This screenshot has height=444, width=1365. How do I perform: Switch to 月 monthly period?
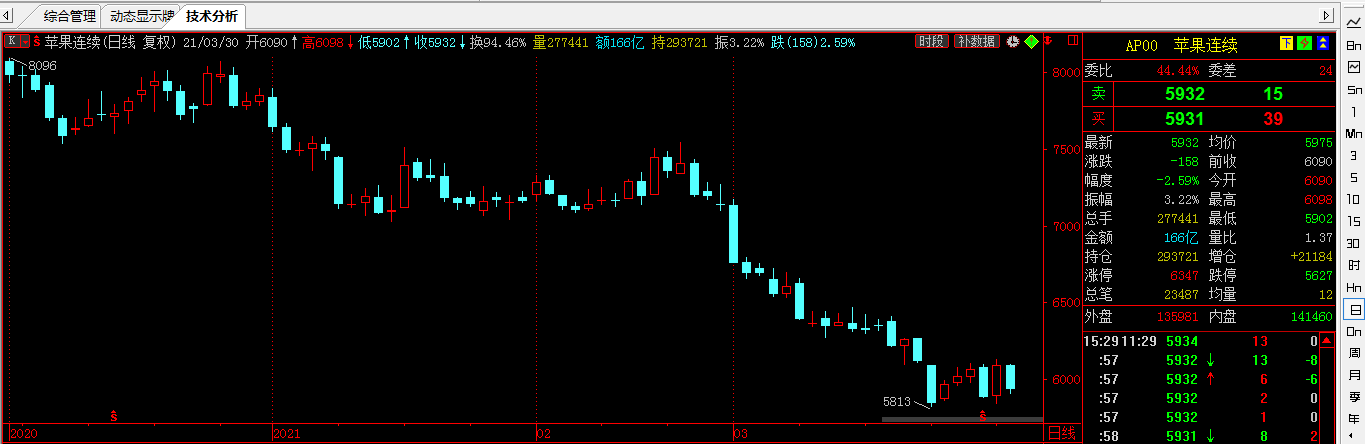click(1354, 374)
